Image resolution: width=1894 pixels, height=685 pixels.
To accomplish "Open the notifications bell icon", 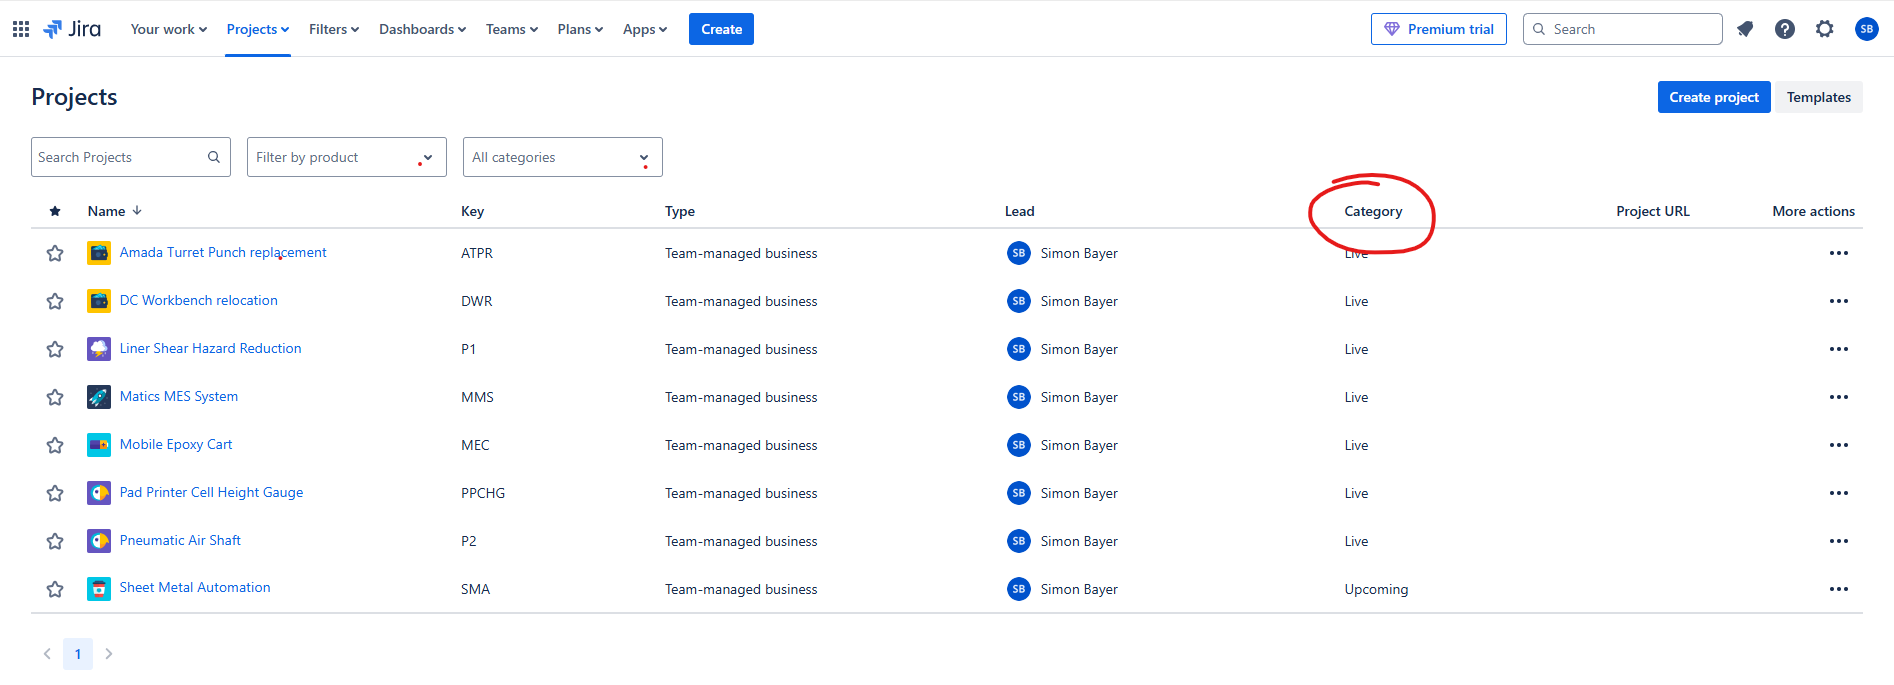I will click(1745, 29).
